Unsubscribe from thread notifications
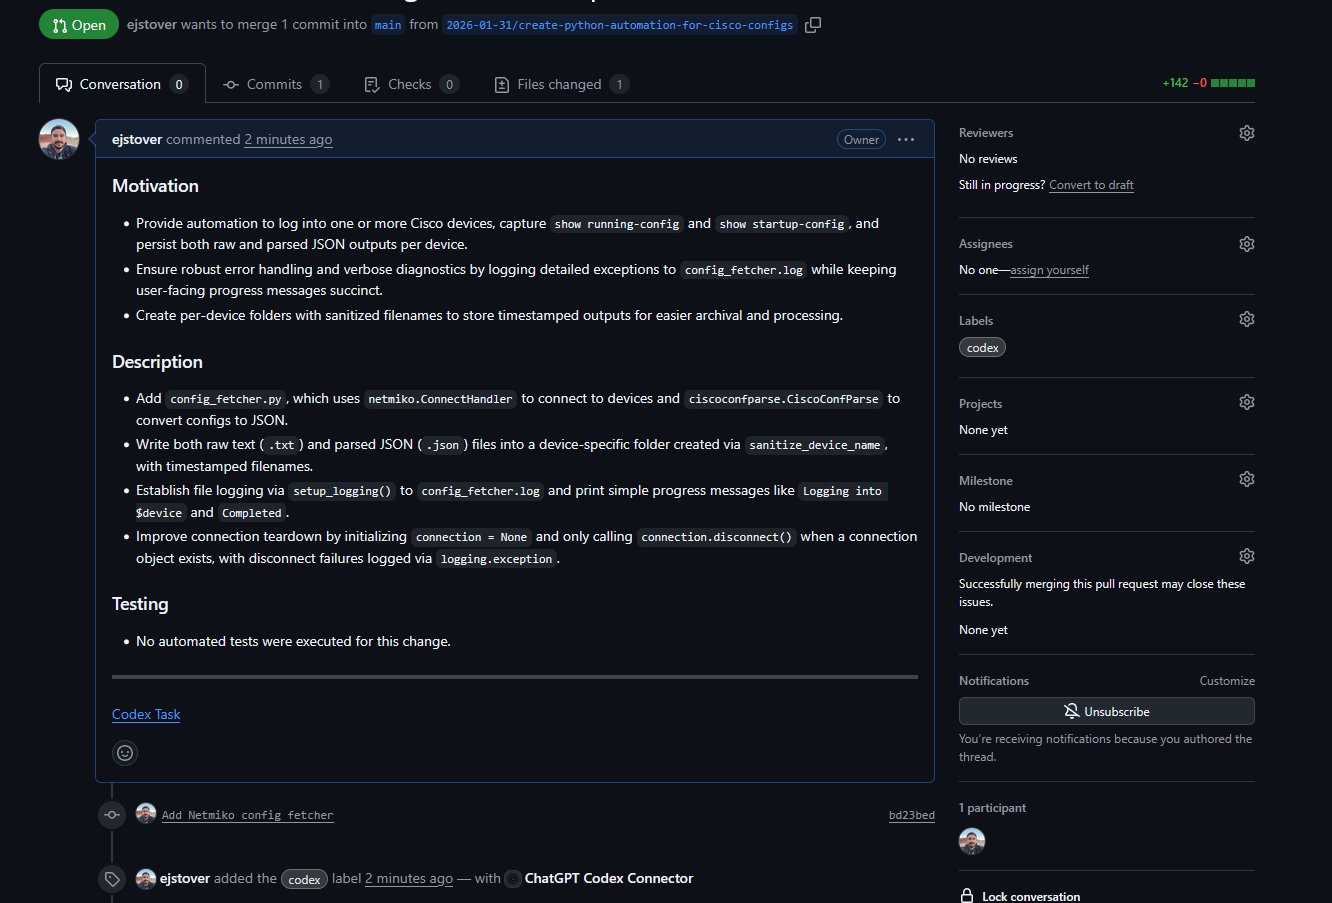This screenshot has height=903, width=1332. pos(1106,711)
